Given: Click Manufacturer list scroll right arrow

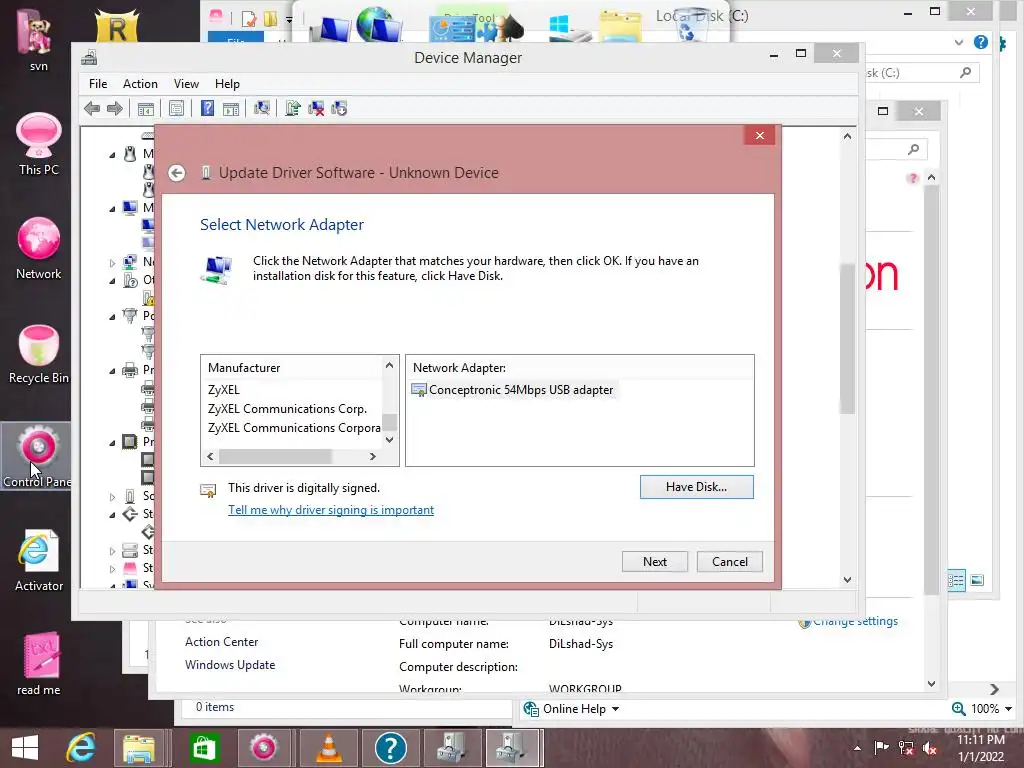Looking at the screenshot, I should pos(373,456).
